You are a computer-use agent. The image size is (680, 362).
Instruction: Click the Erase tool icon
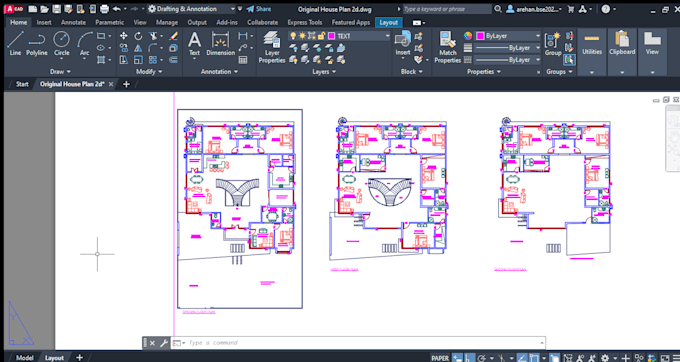click(173, 36)
